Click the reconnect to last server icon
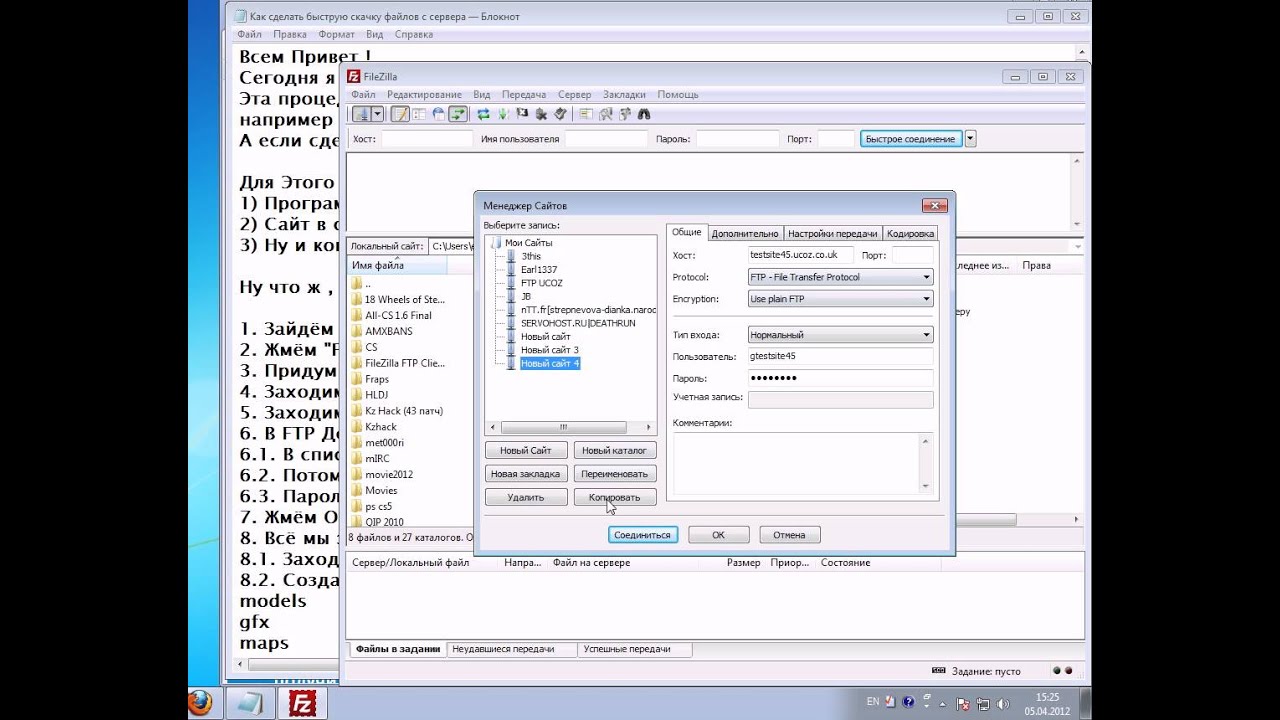Viewport: 1280px width, 720px height. 560,114
